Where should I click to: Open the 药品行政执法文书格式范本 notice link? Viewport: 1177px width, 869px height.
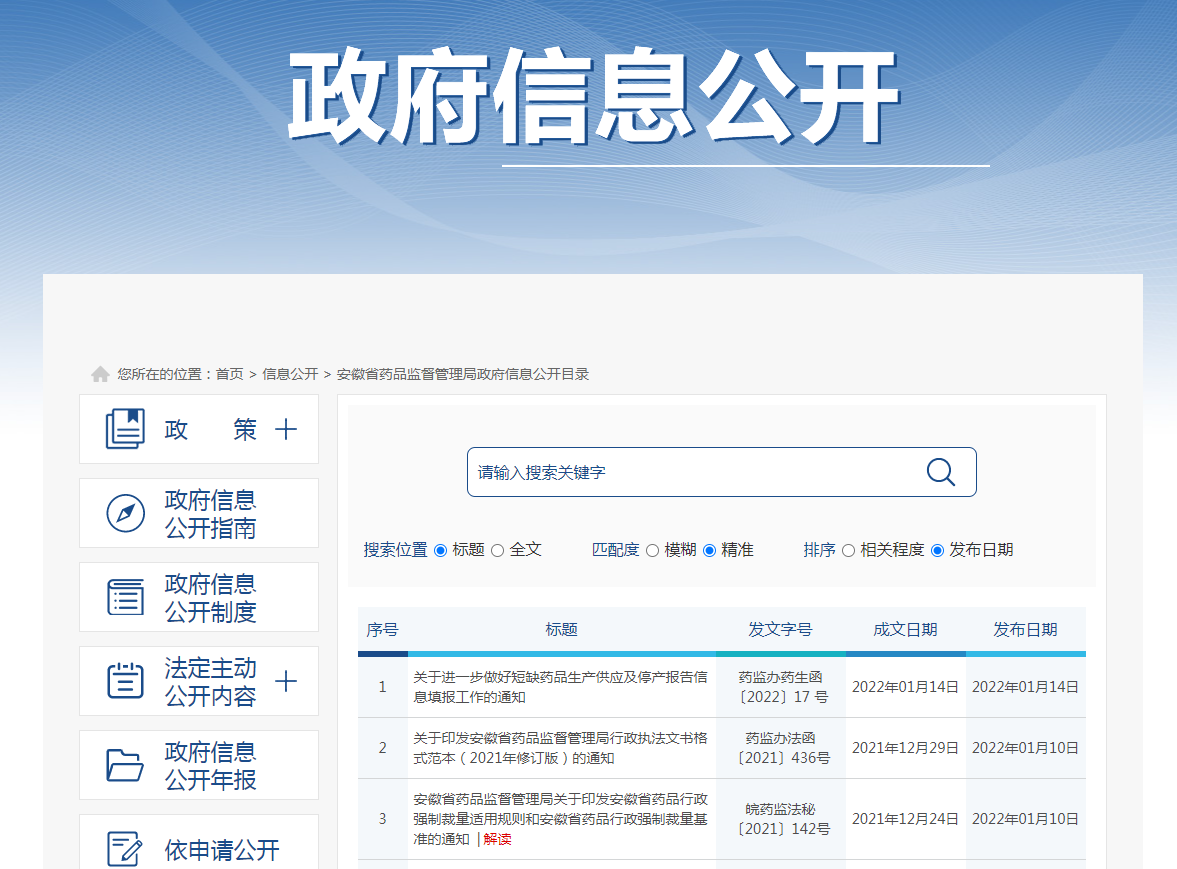tap(560, 748)
